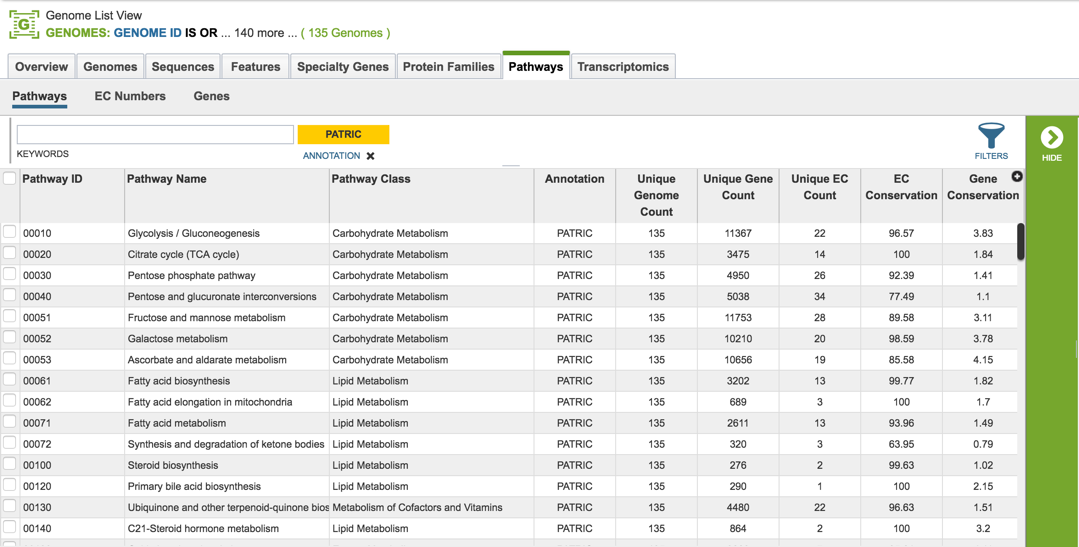Click the GENOME ID query link
The width and height of the screenshot is (1079, 547).
147,32
